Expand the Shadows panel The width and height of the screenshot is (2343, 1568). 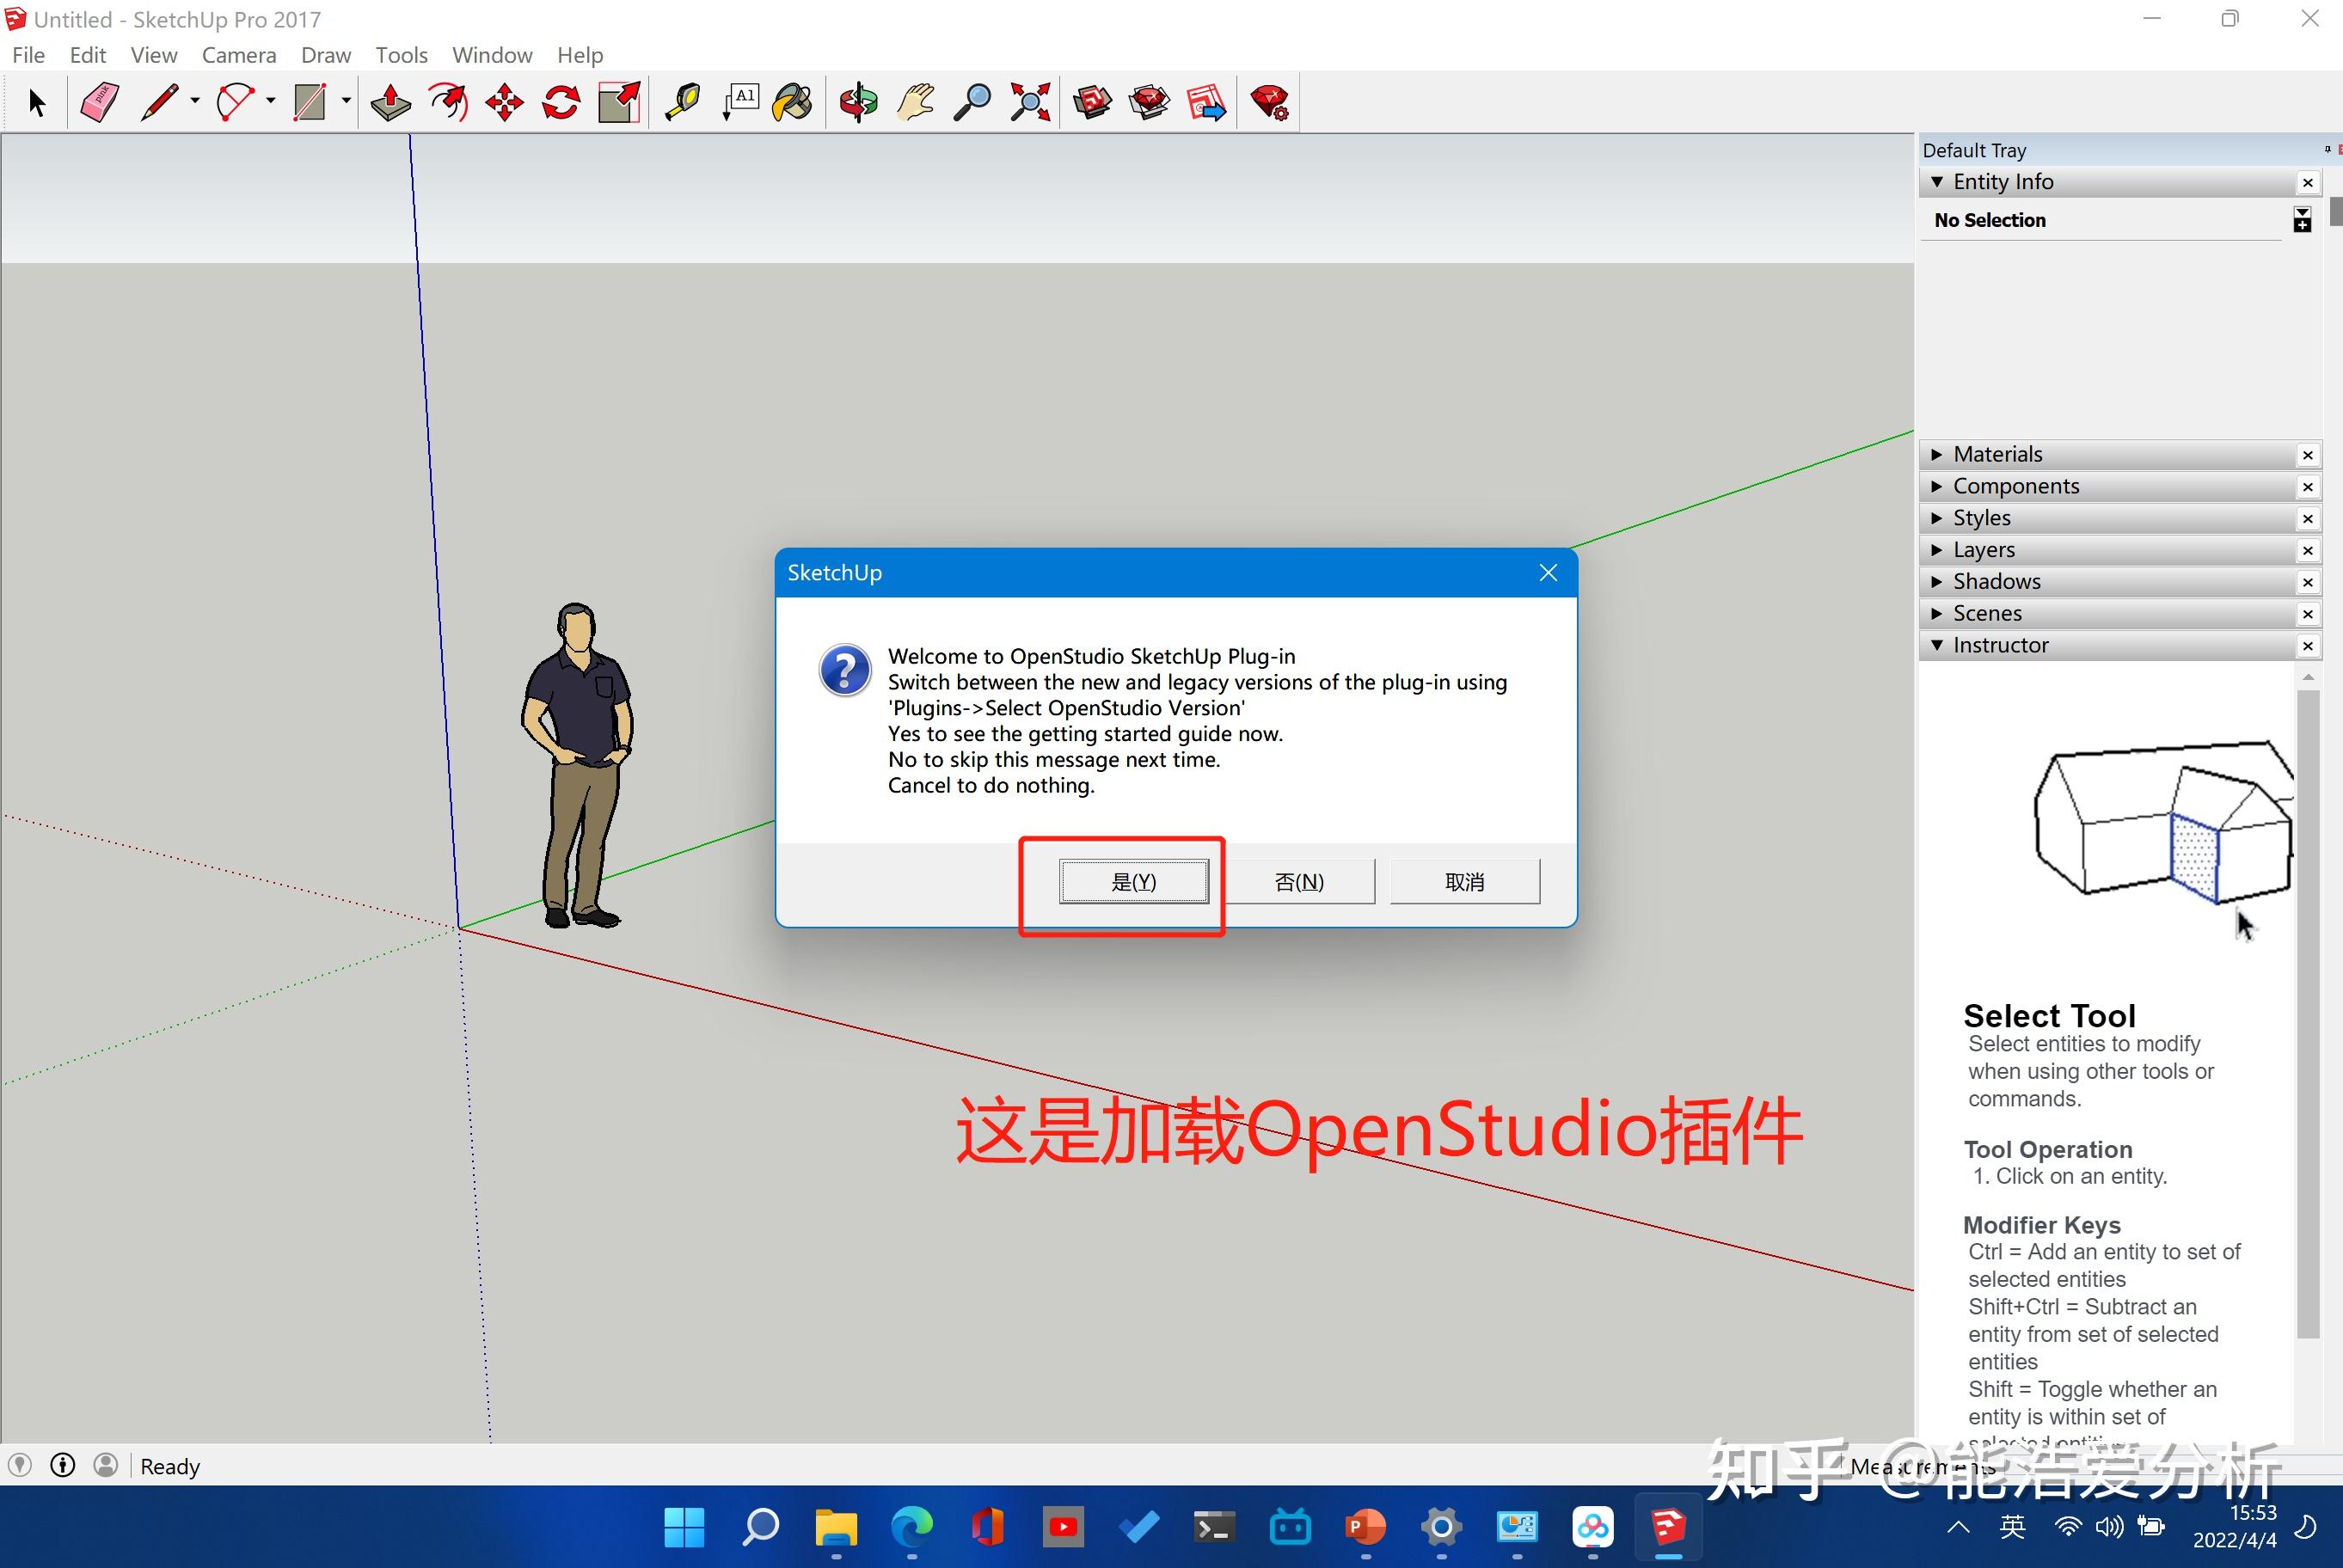[x=1996, y=581]
